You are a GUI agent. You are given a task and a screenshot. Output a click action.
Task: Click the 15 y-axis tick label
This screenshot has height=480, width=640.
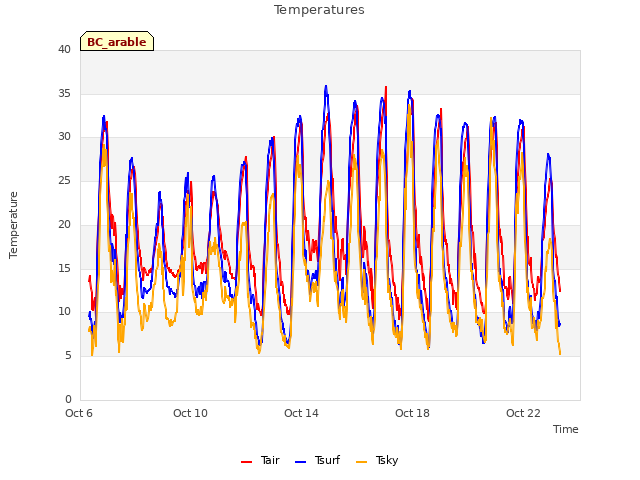coord(64,268)
